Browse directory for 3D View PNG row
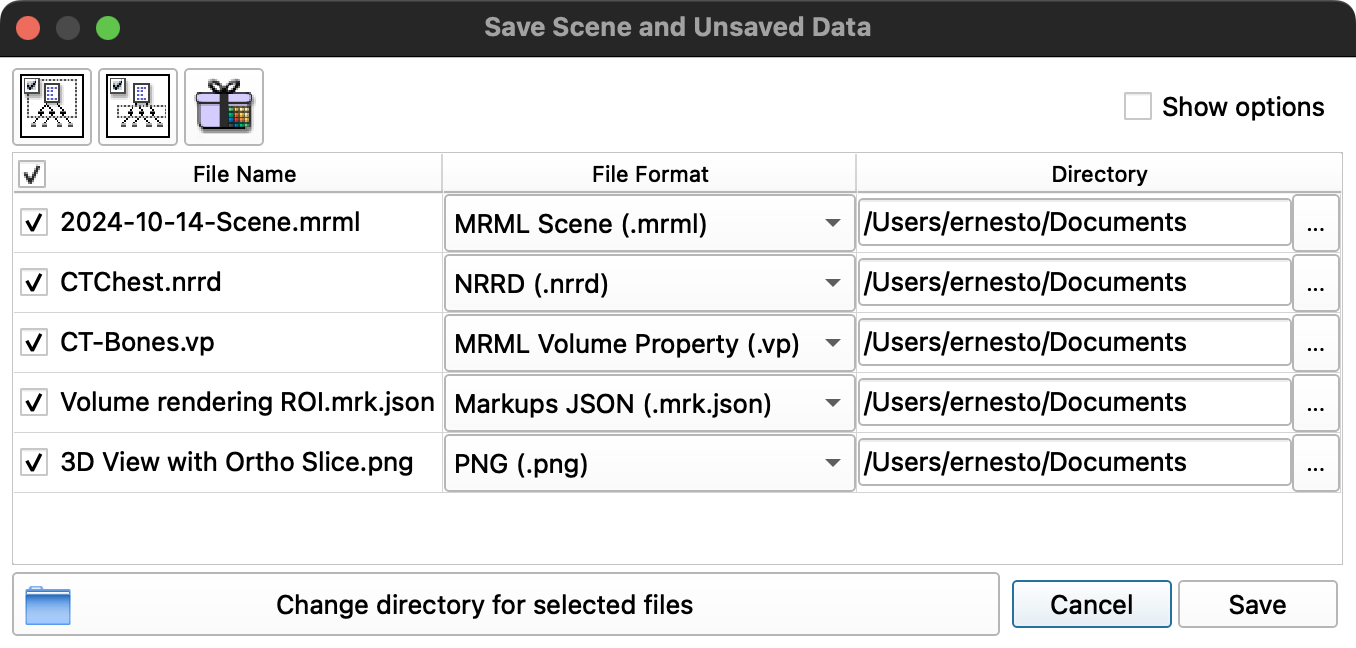The width and height of the screenshot is (1356, 648). click(x=1315, y=464)
